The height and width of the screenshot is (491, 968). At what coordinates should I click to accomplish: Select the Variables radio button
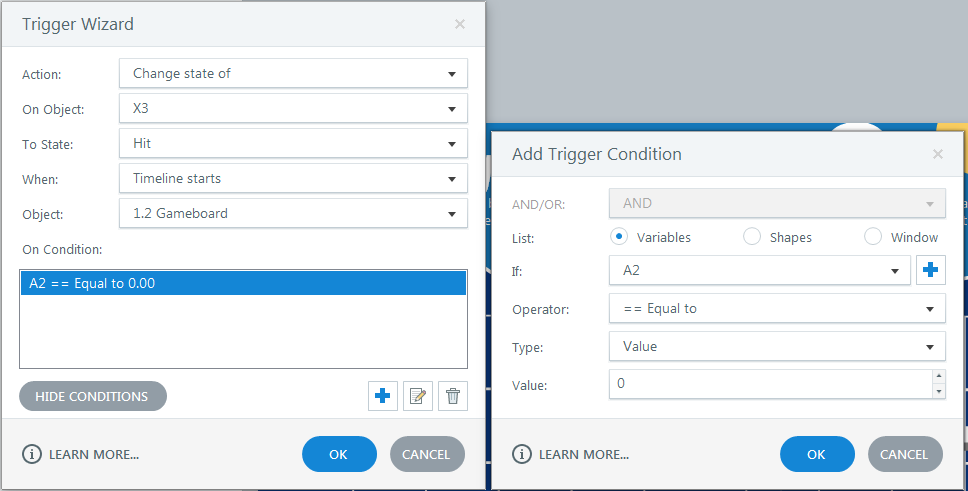point(619,237)
